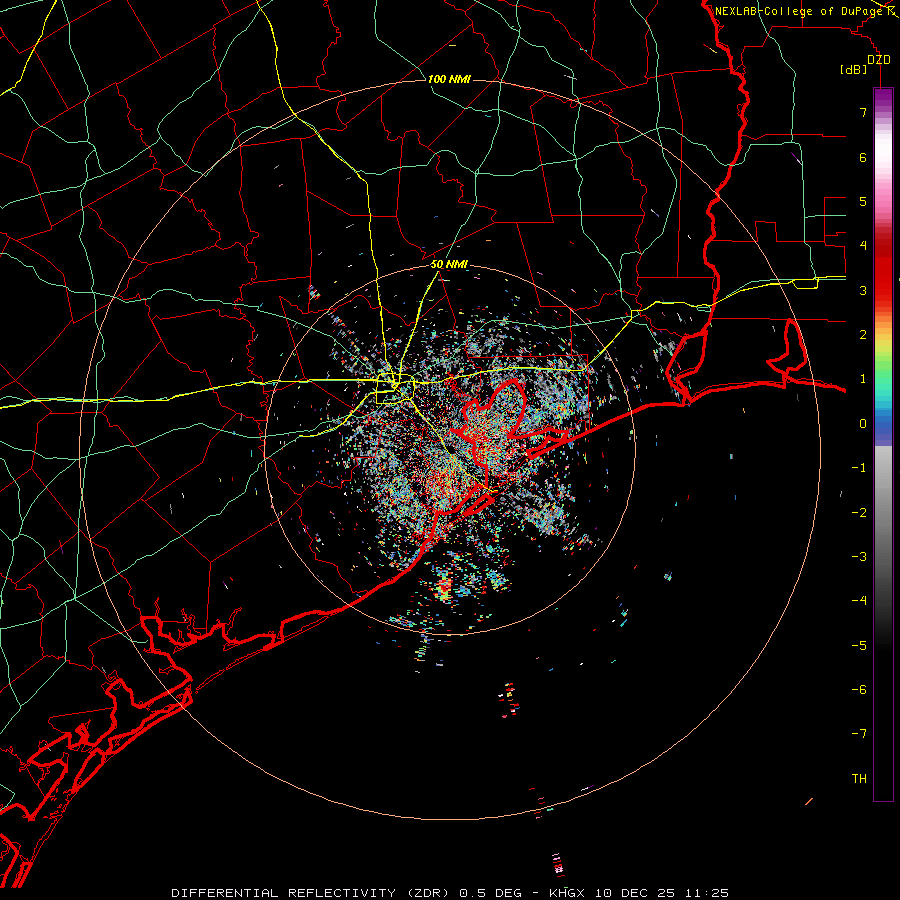Pick the "-6" label on the dB scale

pyautogui.click(x=859, y=690)
